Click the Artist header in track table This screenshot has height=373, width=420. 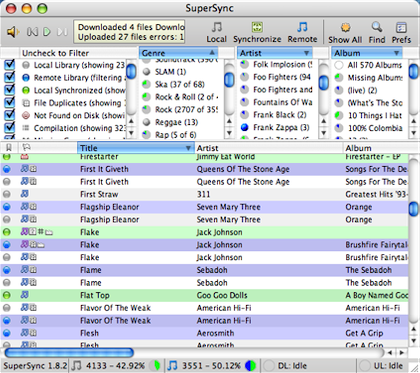coord(269,148)
